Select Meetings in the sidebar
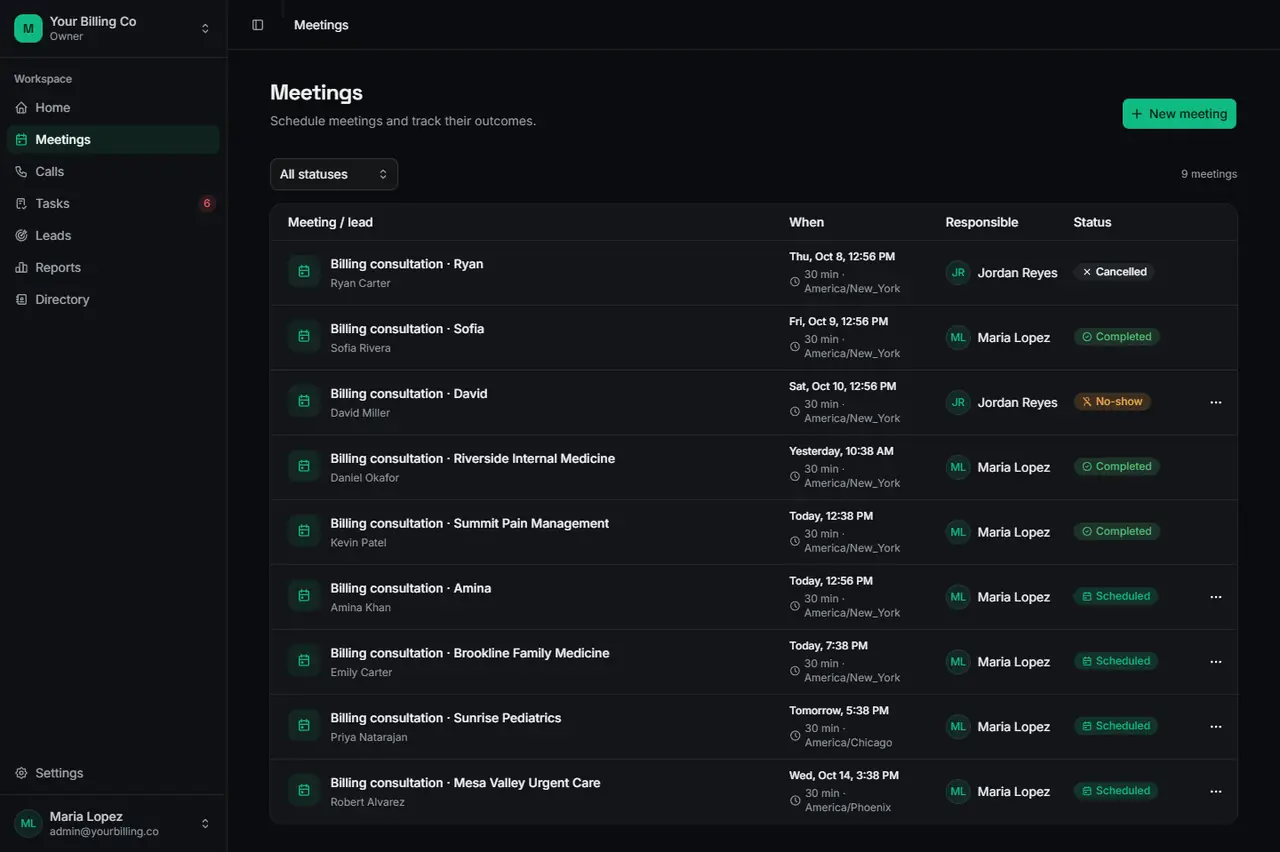The image size is (1280, 852). pos(113,140)
